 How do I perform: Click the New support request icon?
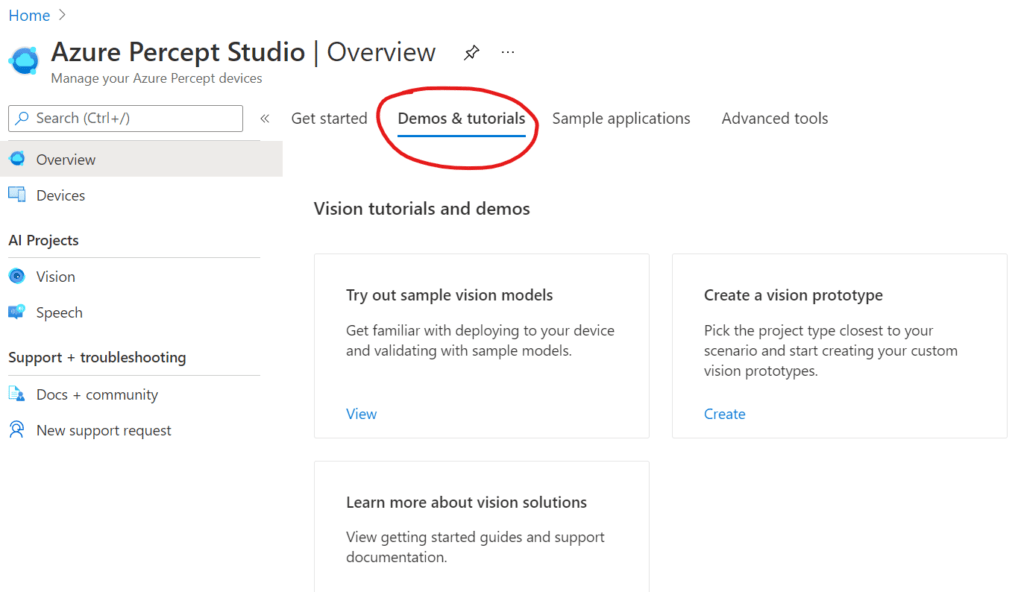[x=16, y=429]
